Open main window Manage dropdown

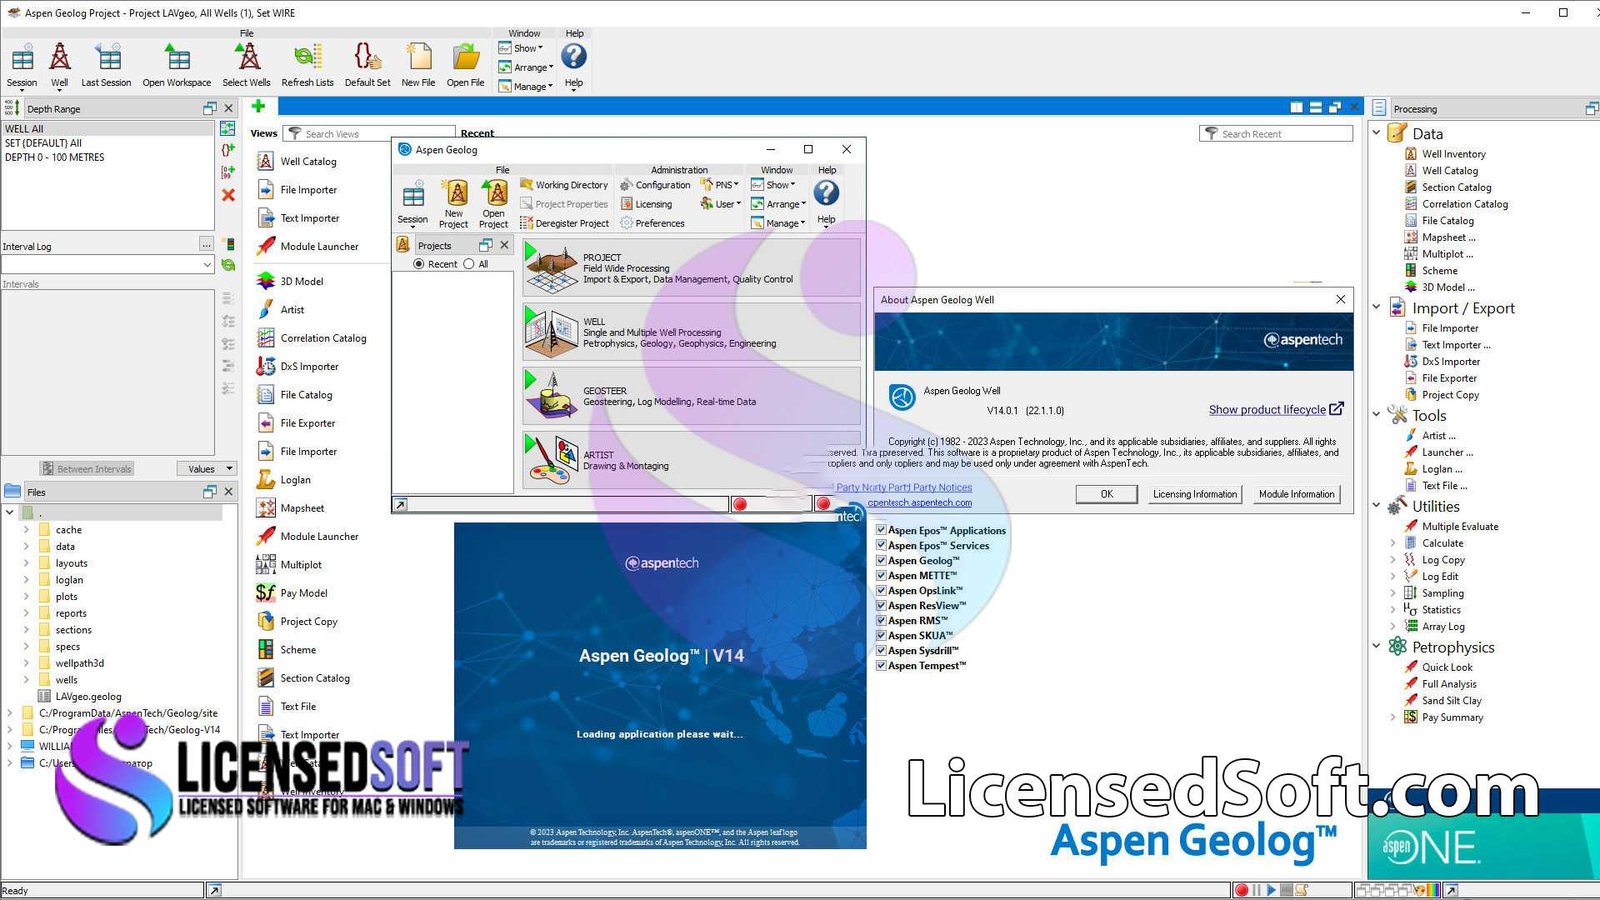(525, 87)
